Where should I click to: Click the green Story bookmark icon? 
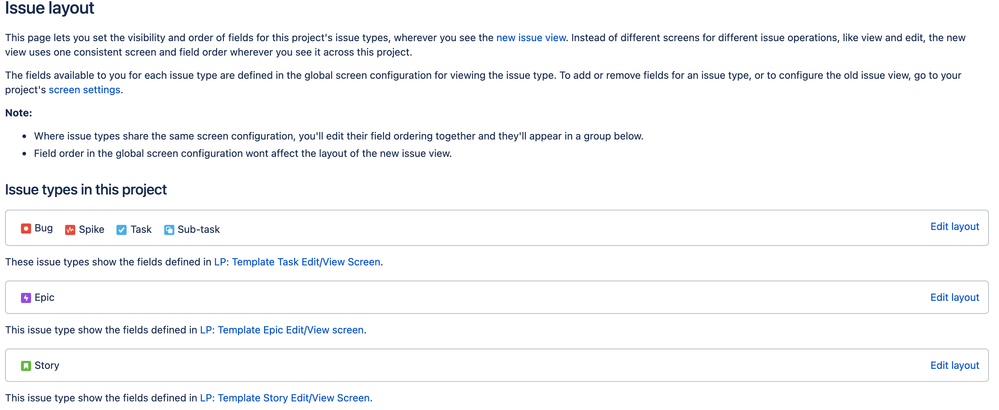(x=26, y=366)
